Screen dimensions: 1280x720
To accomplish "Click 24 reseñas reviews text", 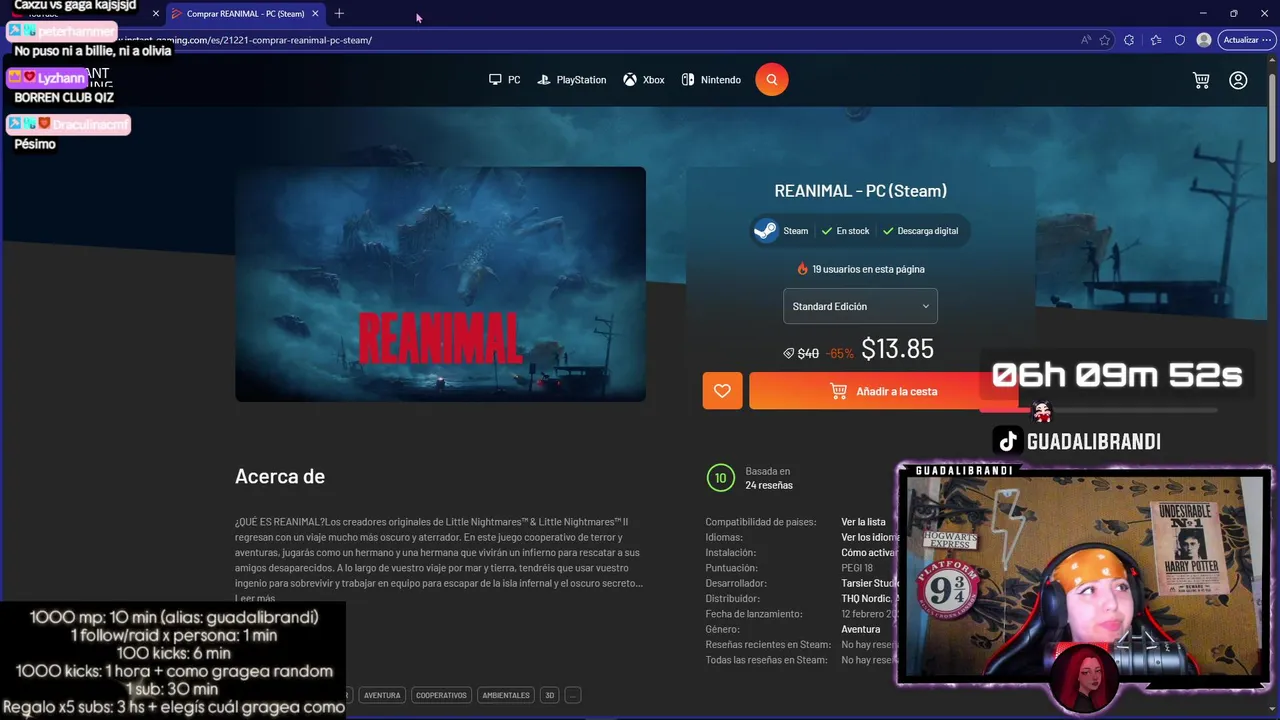I will [769, 485].
